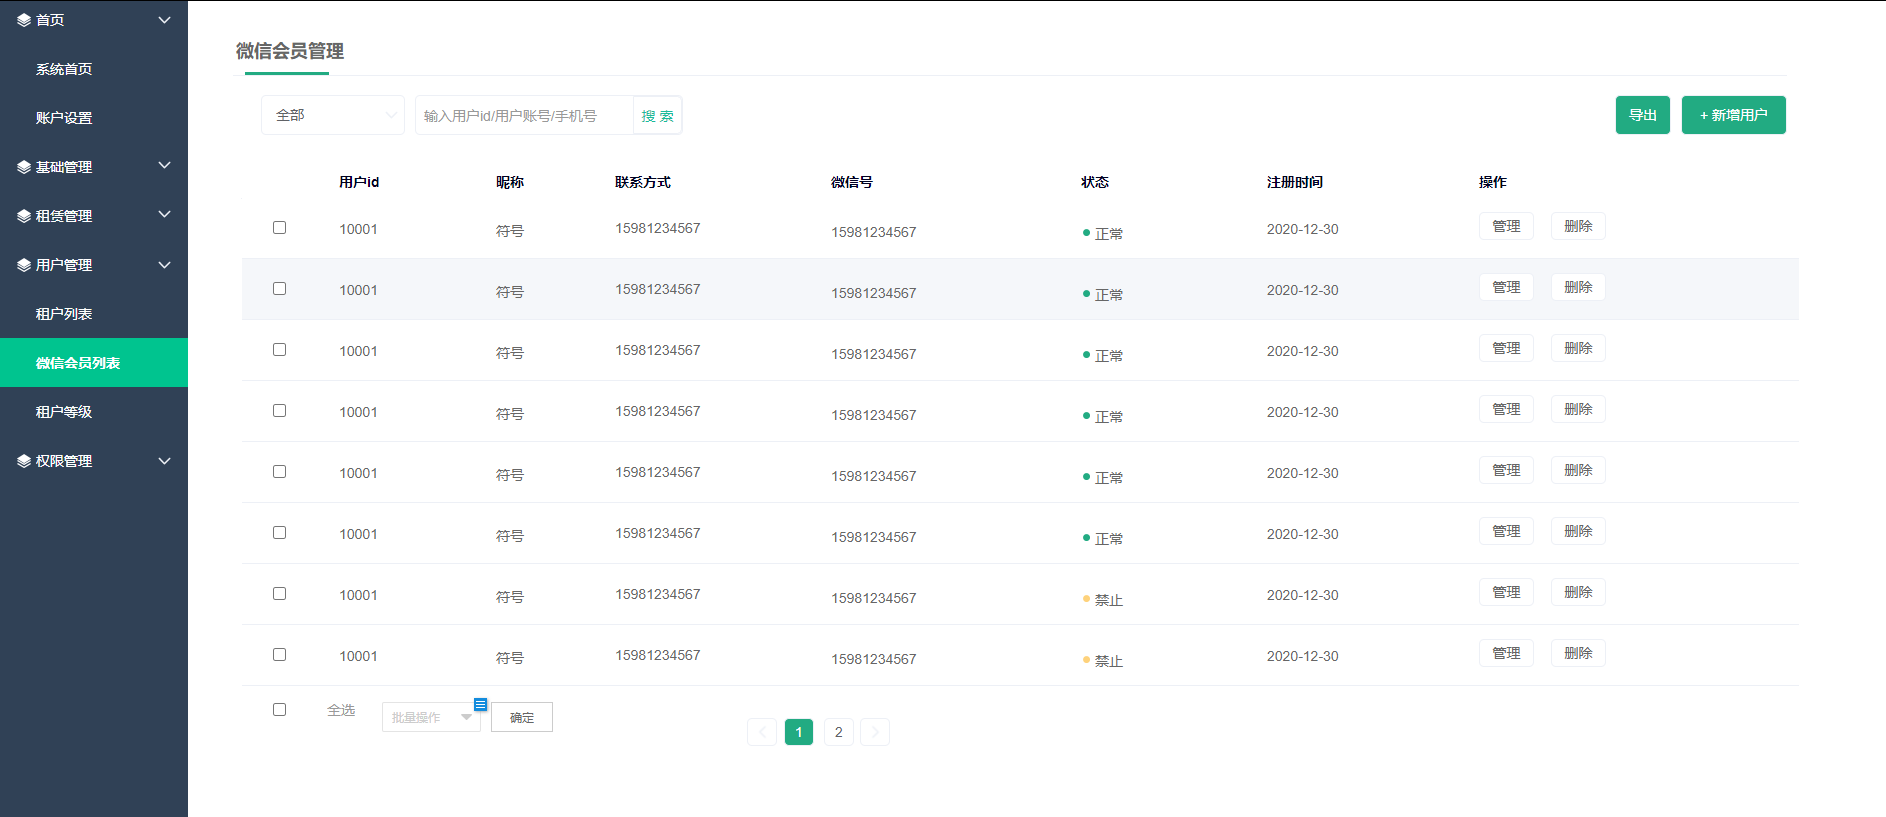This screenshot has height=817, width=1886.
Task: Go to next page with right arrow
Action: (x=875, y=732)
